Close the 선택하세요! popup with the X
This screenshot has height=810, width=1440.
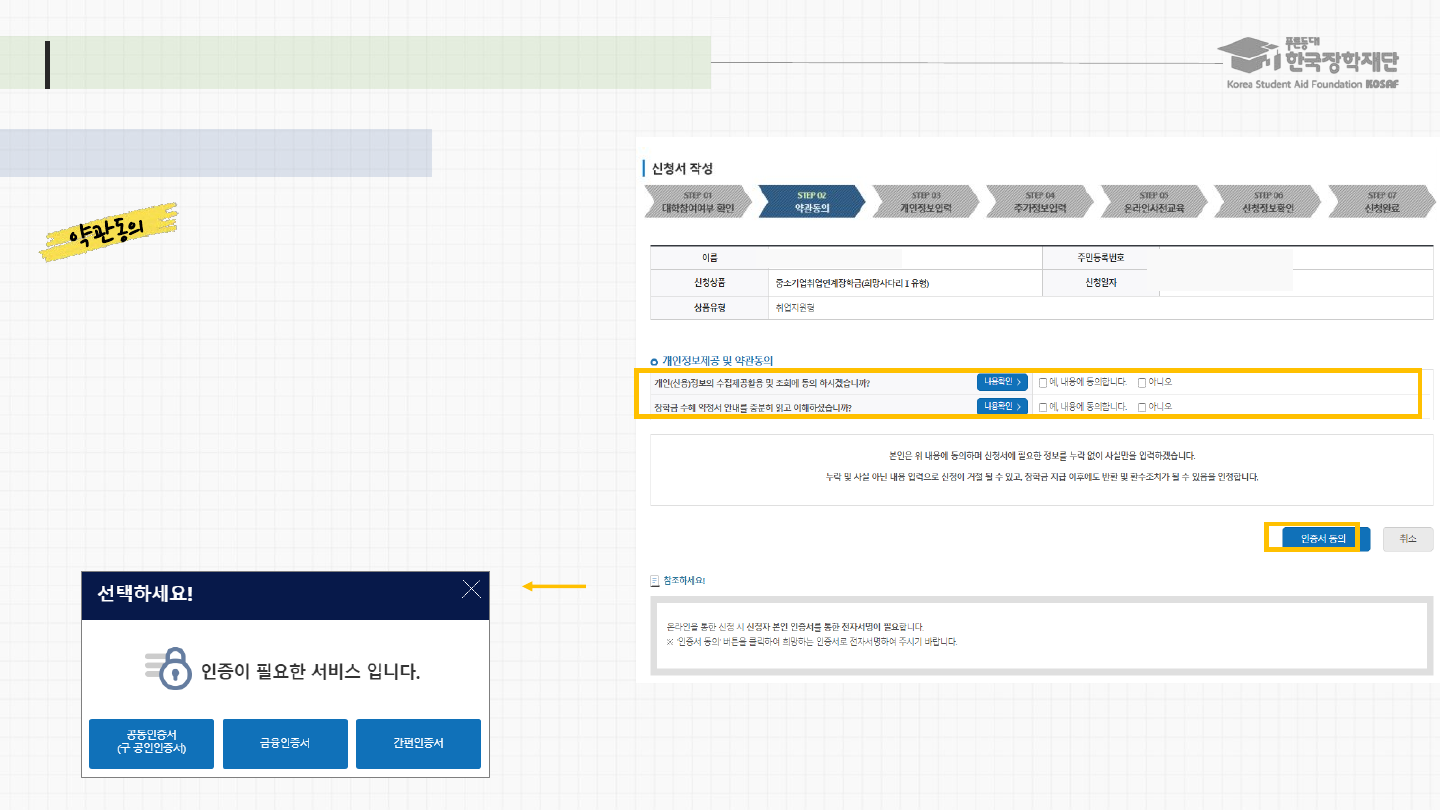(x=471, y=589)
